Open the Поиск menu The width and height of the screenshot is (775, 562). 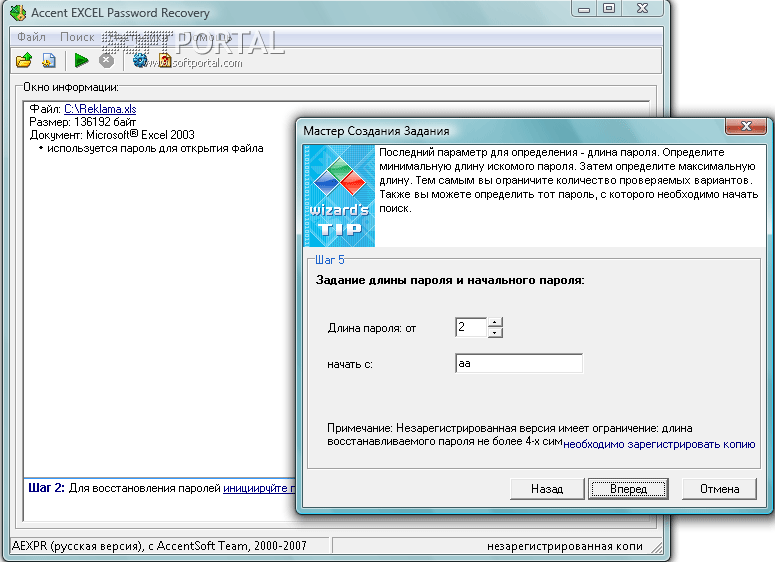[x=77, y=37]
